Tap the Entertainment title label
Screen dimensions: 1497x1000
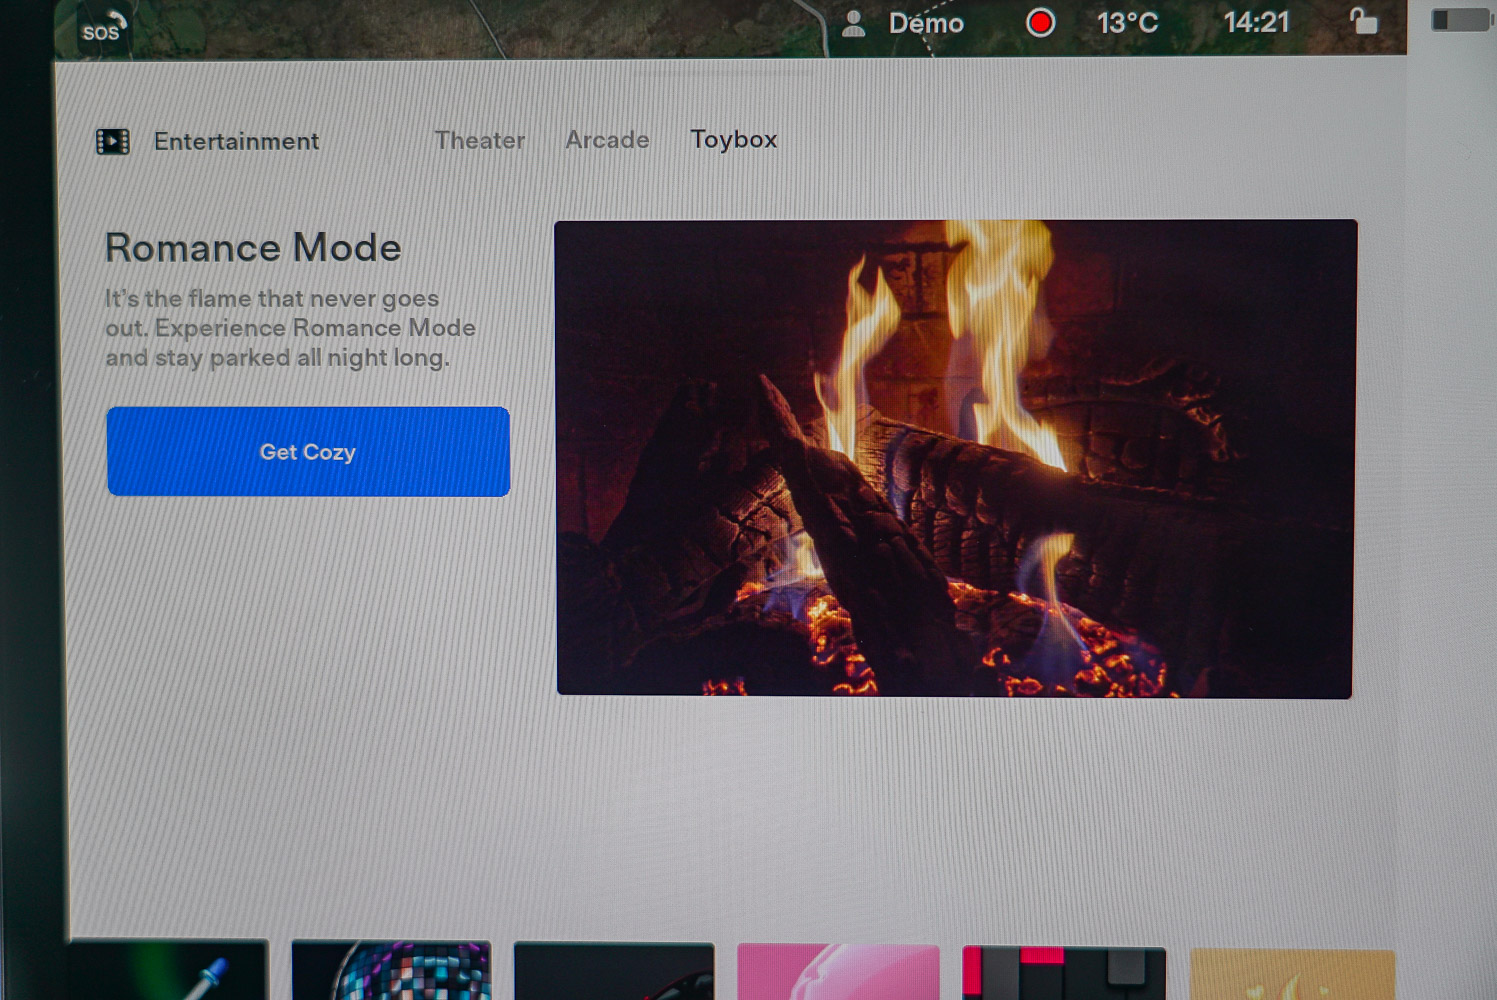click(x=236, y=142)
